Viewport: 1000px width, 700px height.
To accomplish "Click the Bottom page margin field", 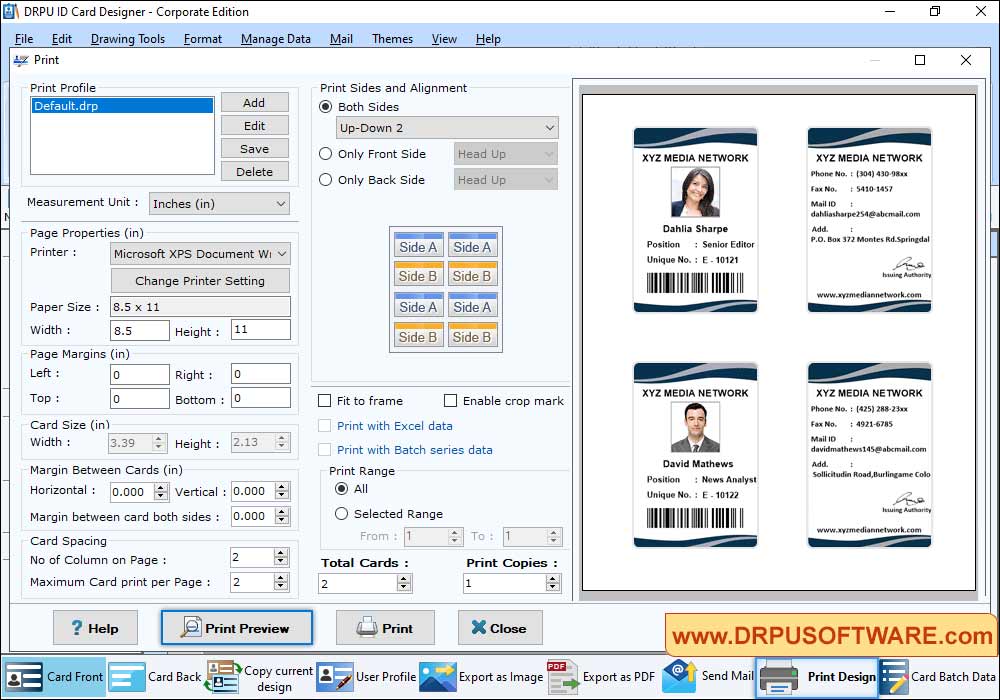I will click(x=261, y=398).
